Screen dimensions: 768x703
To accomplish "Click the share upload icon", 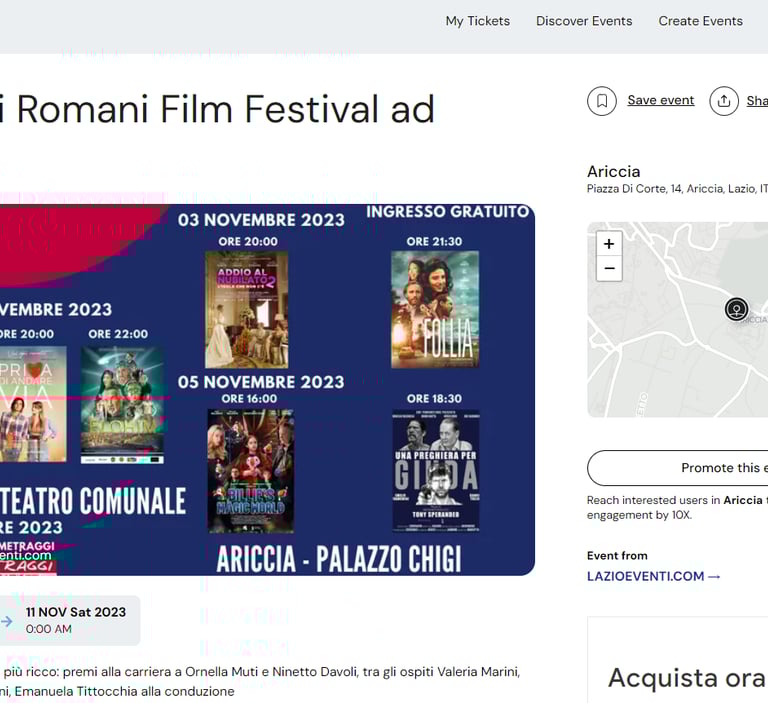I will (x=724, y=101).
